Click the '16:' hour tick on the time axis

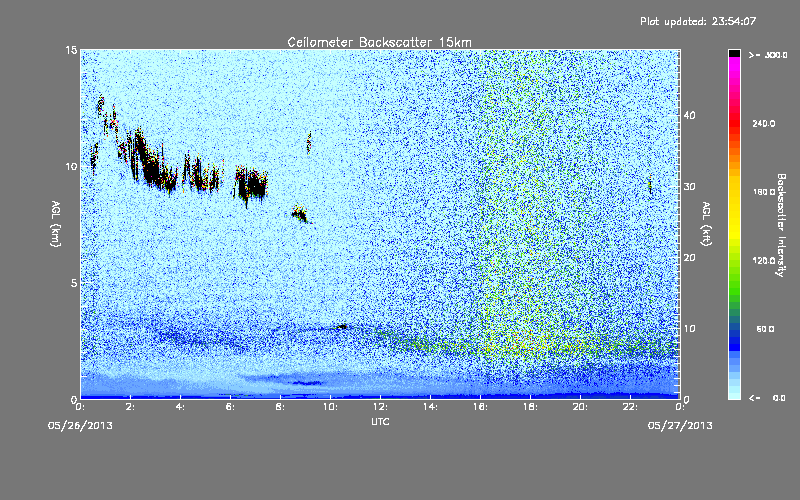pyautogui.click(x=480, y=407)
